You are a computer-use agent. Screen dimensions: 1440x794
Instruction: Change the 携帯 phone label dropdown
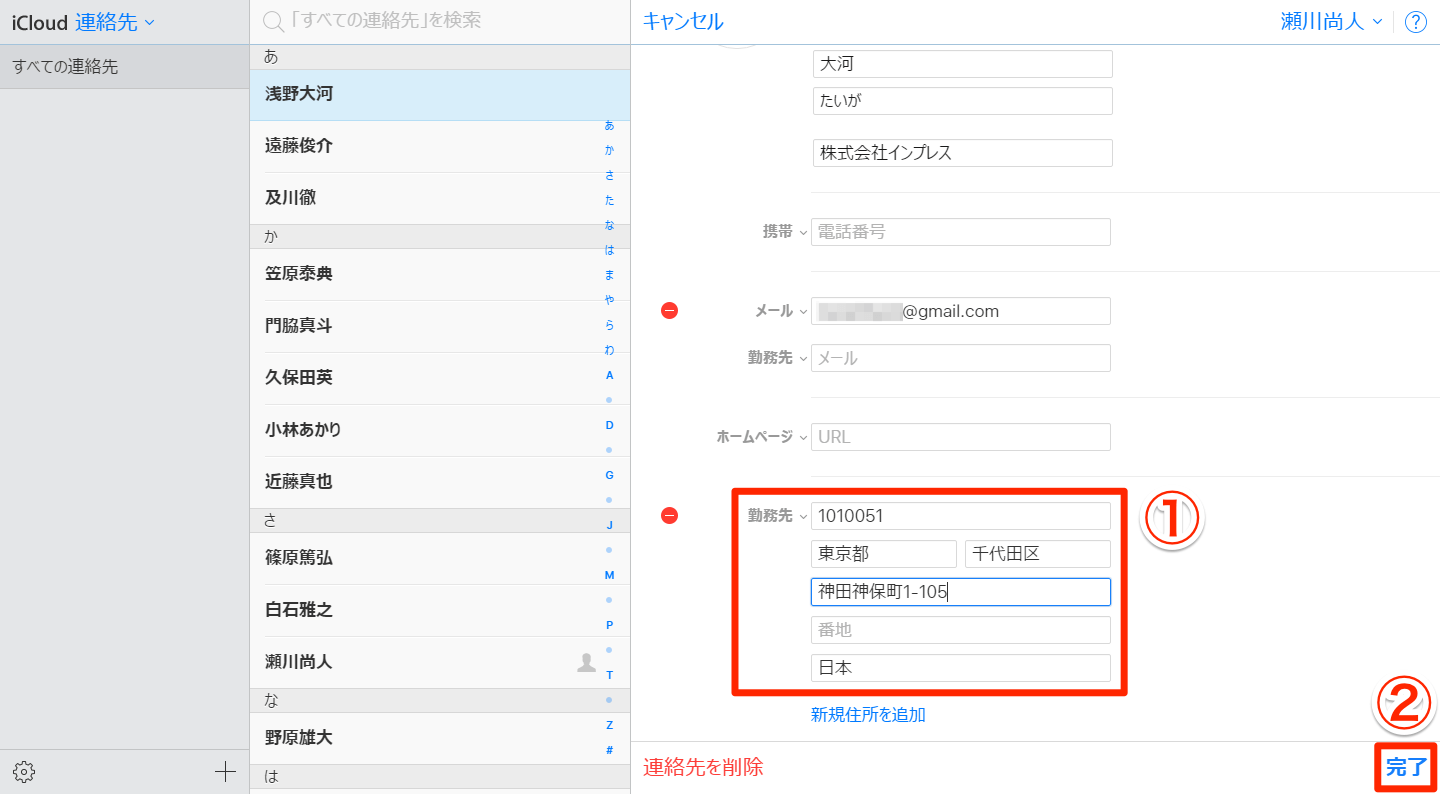pos(785,232)
